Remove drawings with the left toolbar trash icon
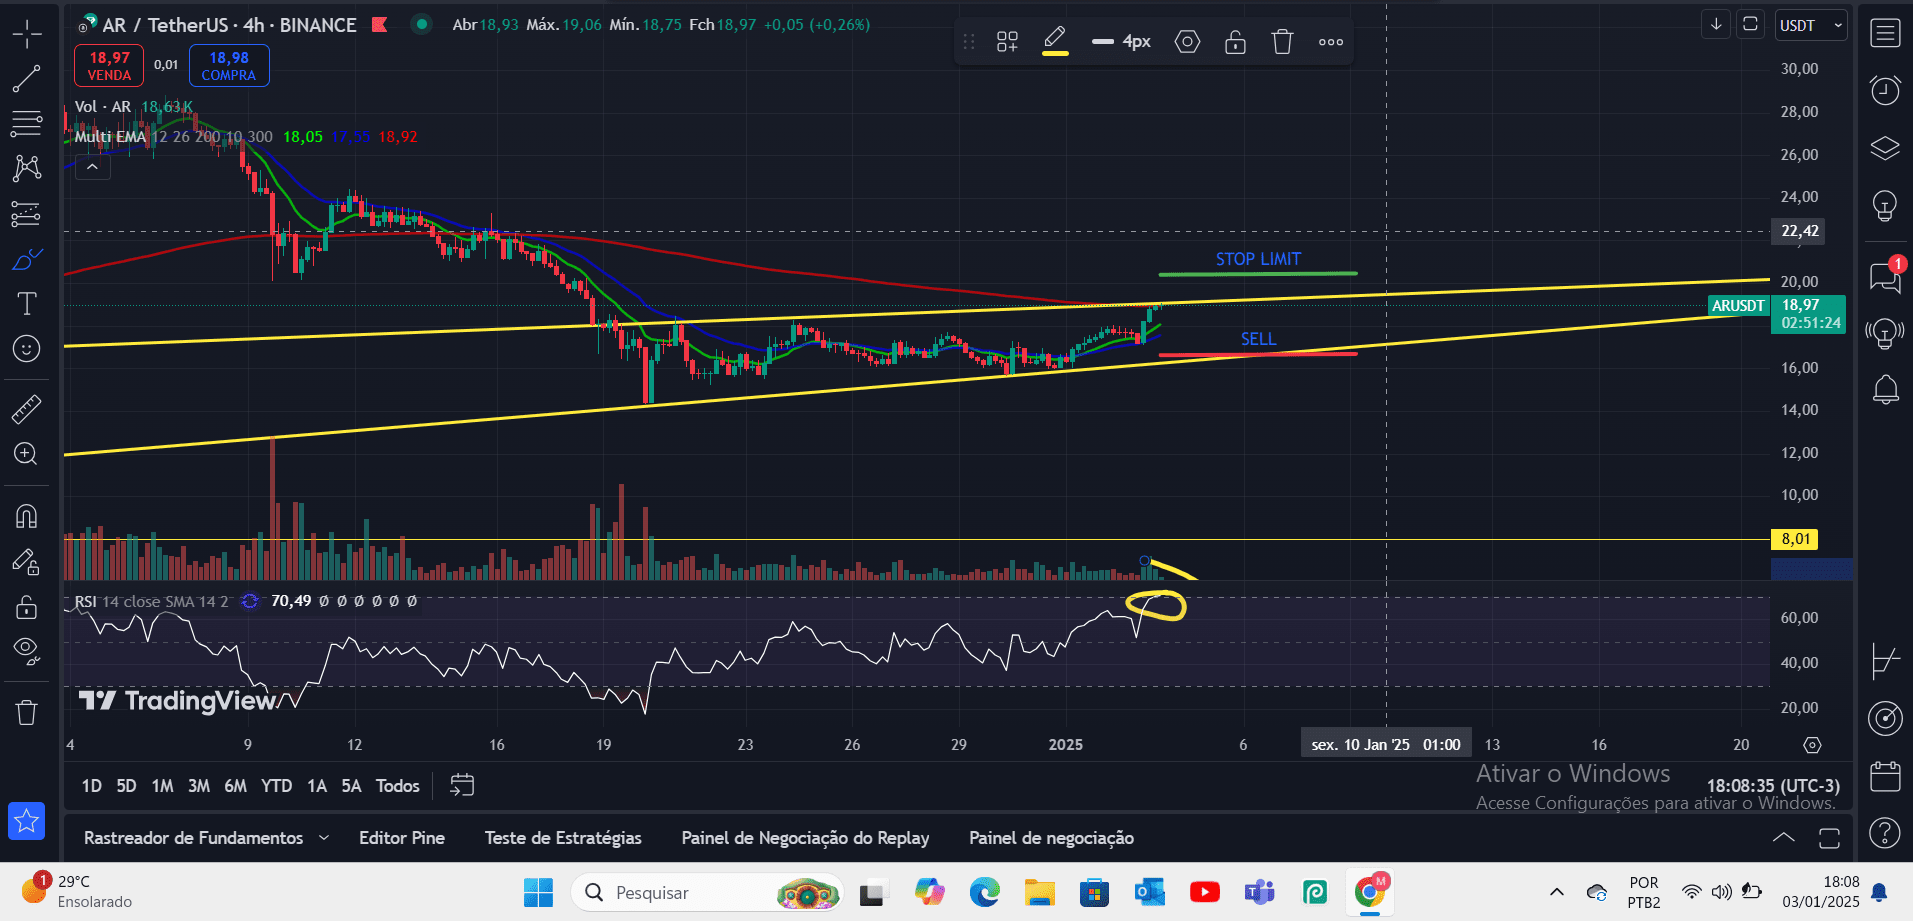1913x921 pixels. click(27, 712)
